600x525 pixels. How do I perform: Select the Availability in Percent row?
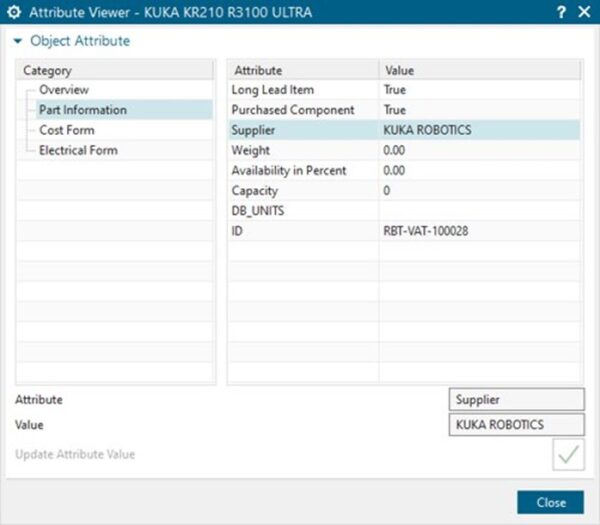coord(289,170)
